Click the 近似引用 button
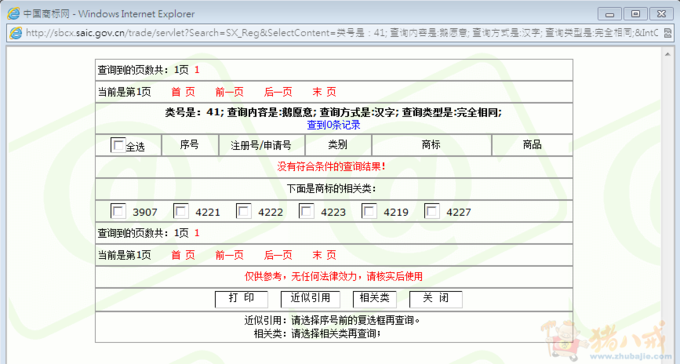 click(310, 299)
